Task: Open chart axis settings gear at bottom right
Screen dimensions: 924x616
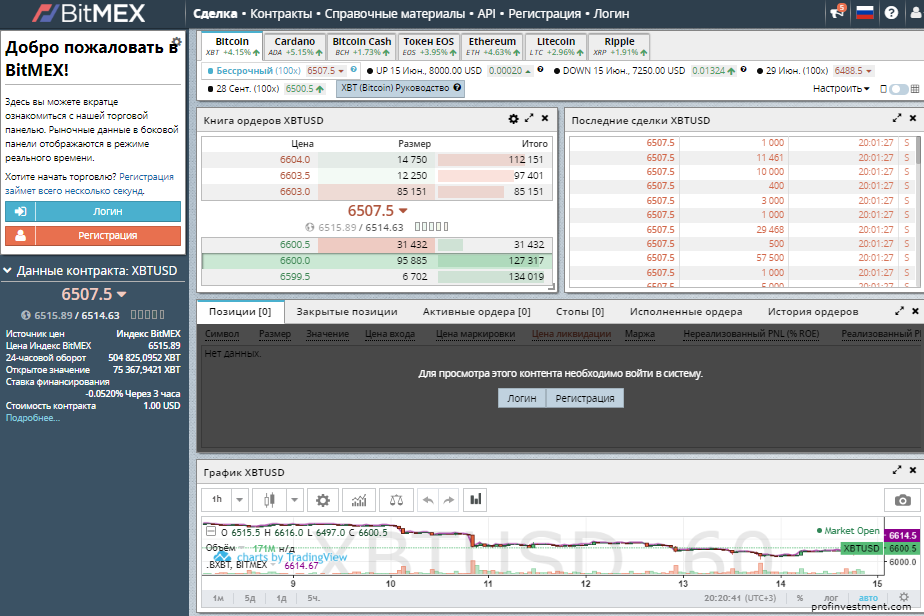Action: click(904, 597)
